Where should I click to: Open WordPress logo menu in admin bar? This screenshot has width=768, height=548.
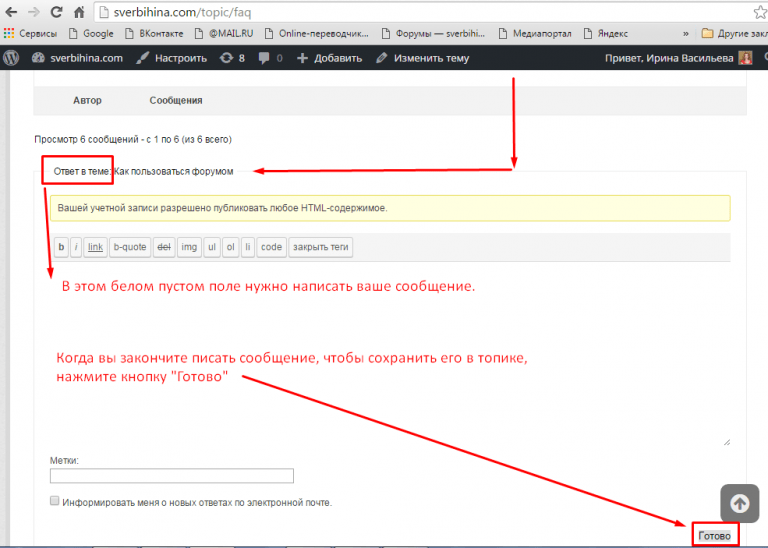[11, 58]
